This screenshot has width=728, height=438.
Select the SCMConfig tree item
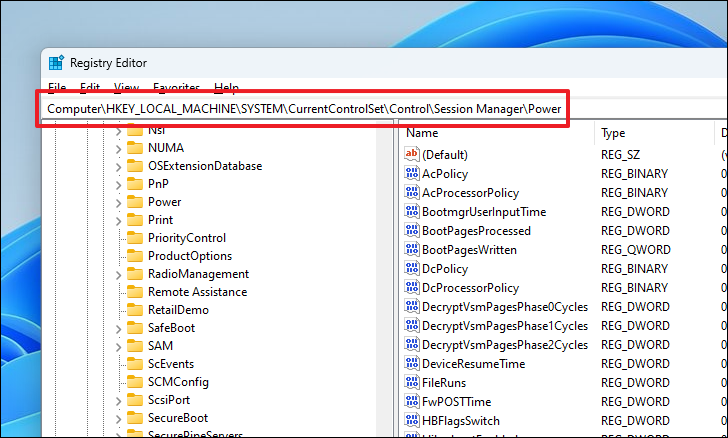178,382
